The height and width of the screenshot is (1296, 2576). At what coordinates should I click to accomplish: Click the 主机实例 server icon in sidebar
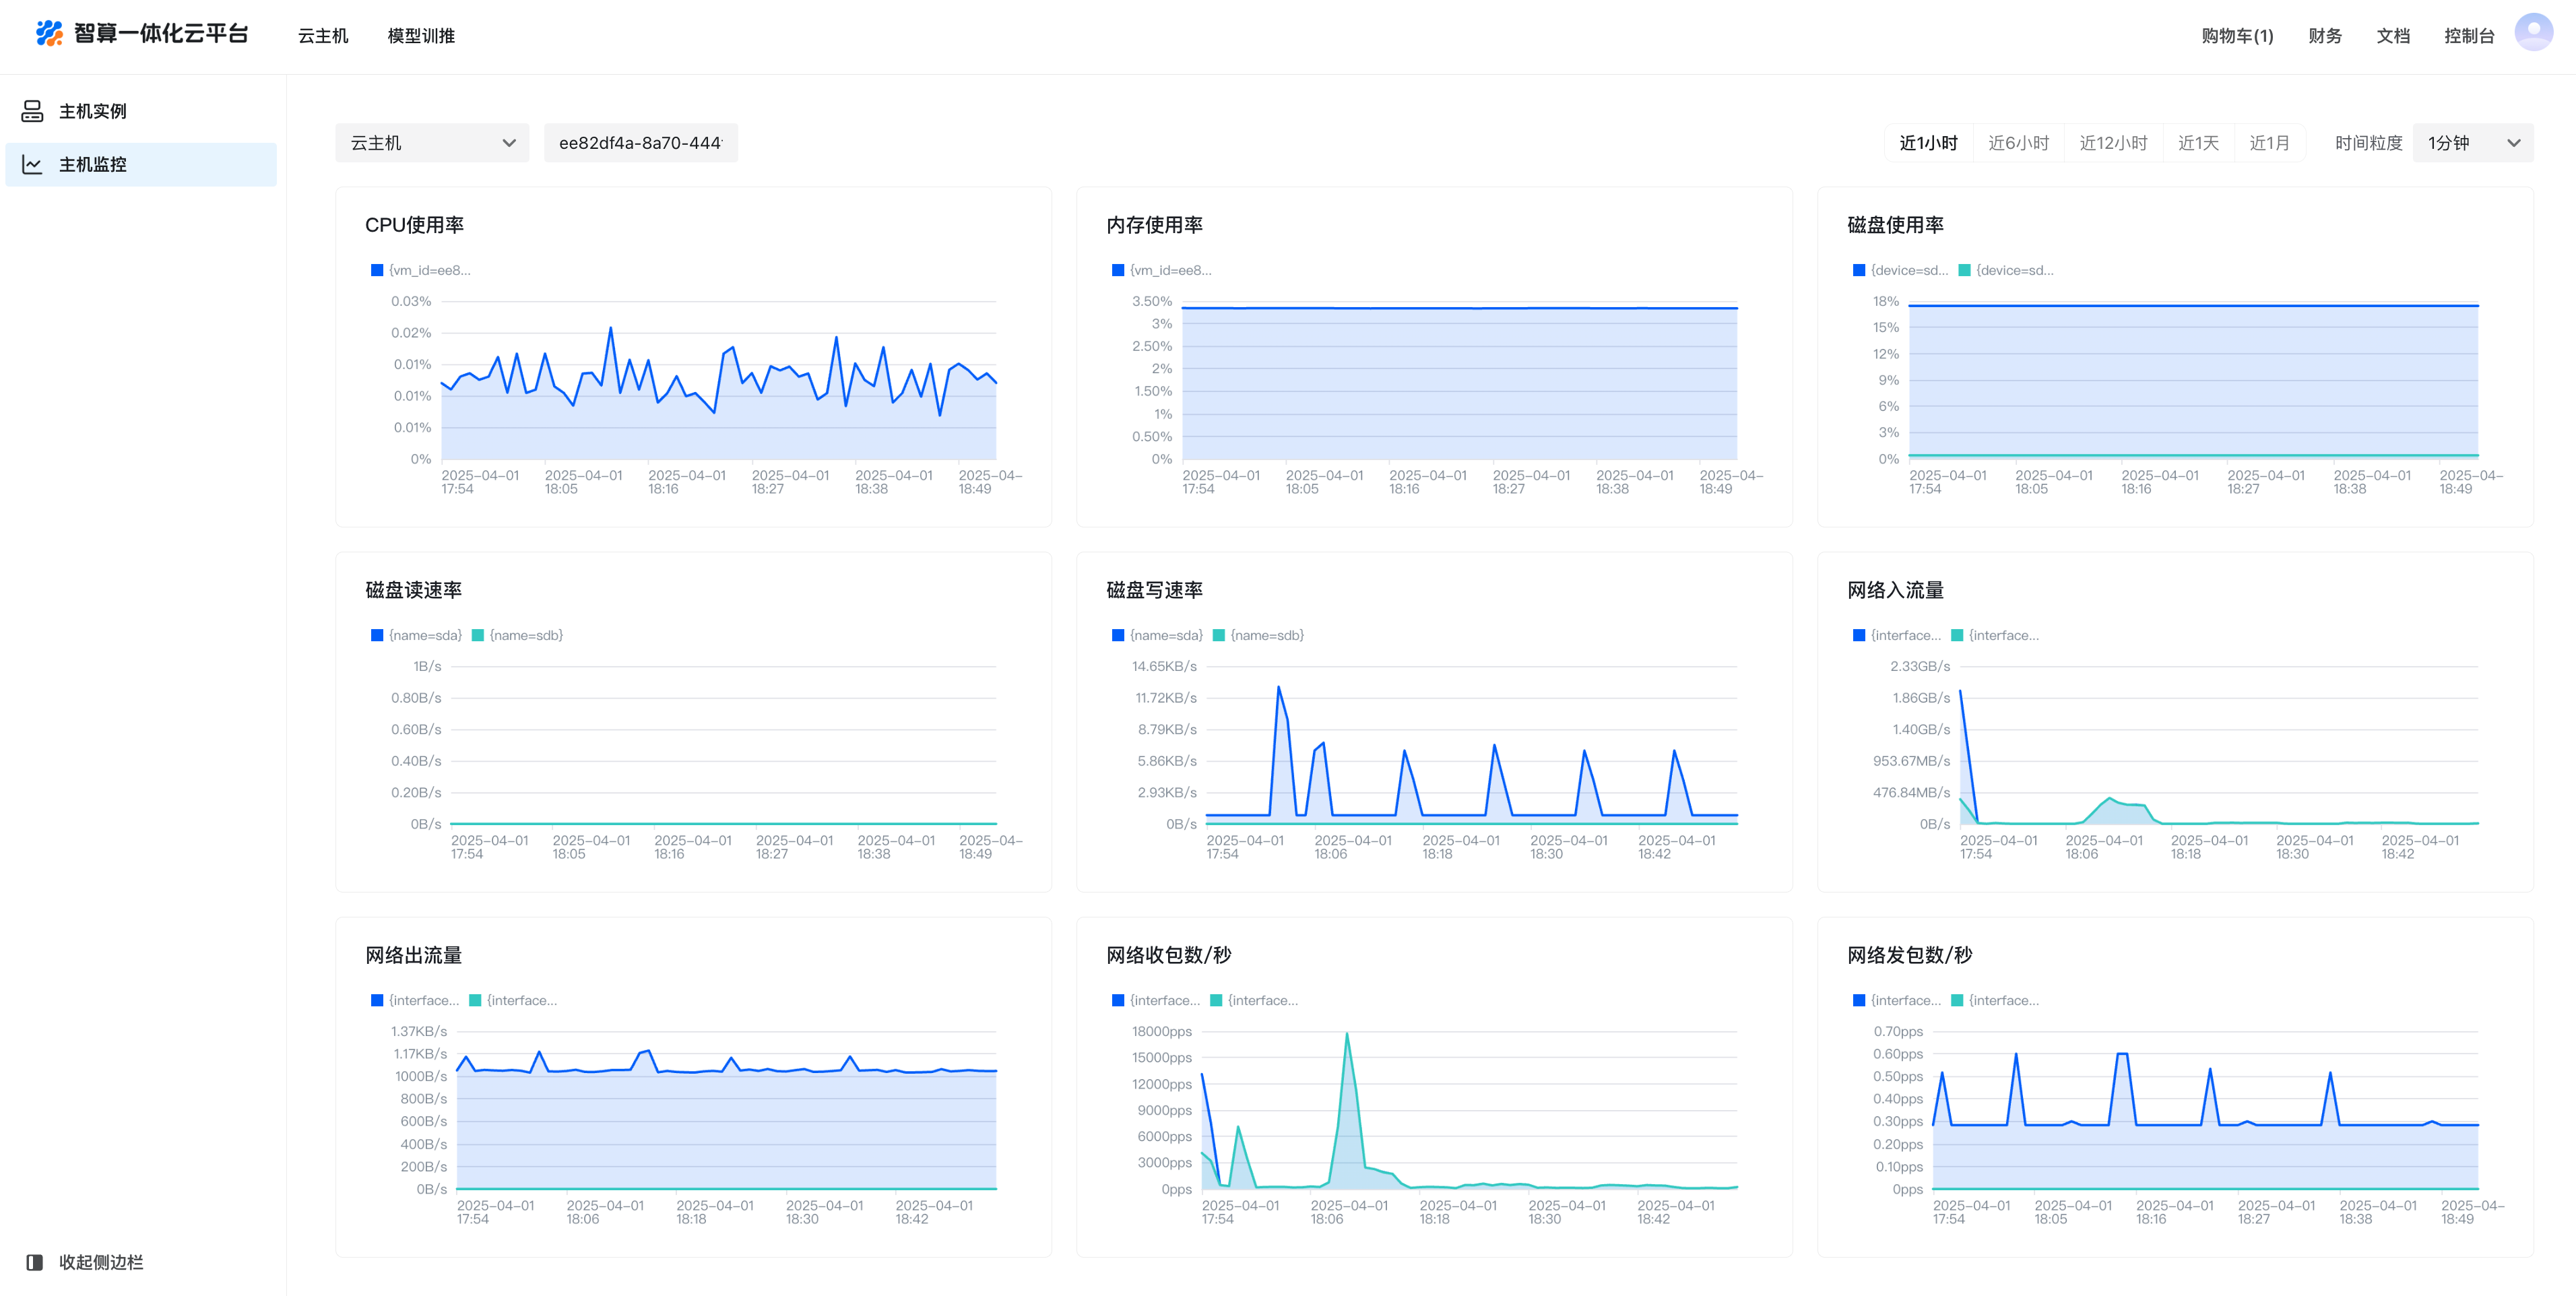click(x=32, y=111)
